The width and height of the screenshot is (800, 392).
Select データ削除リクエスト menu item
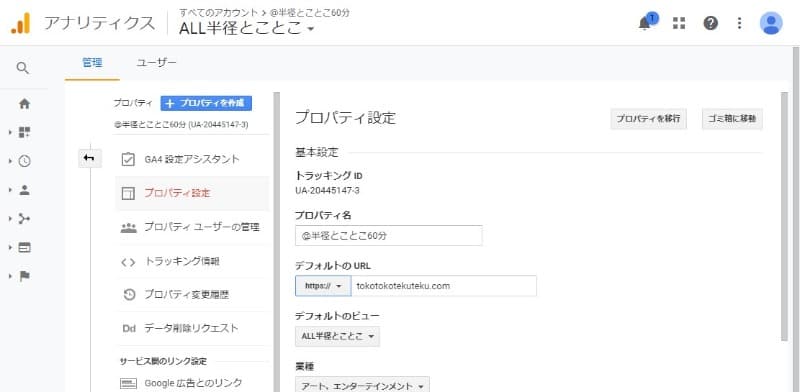192,328
